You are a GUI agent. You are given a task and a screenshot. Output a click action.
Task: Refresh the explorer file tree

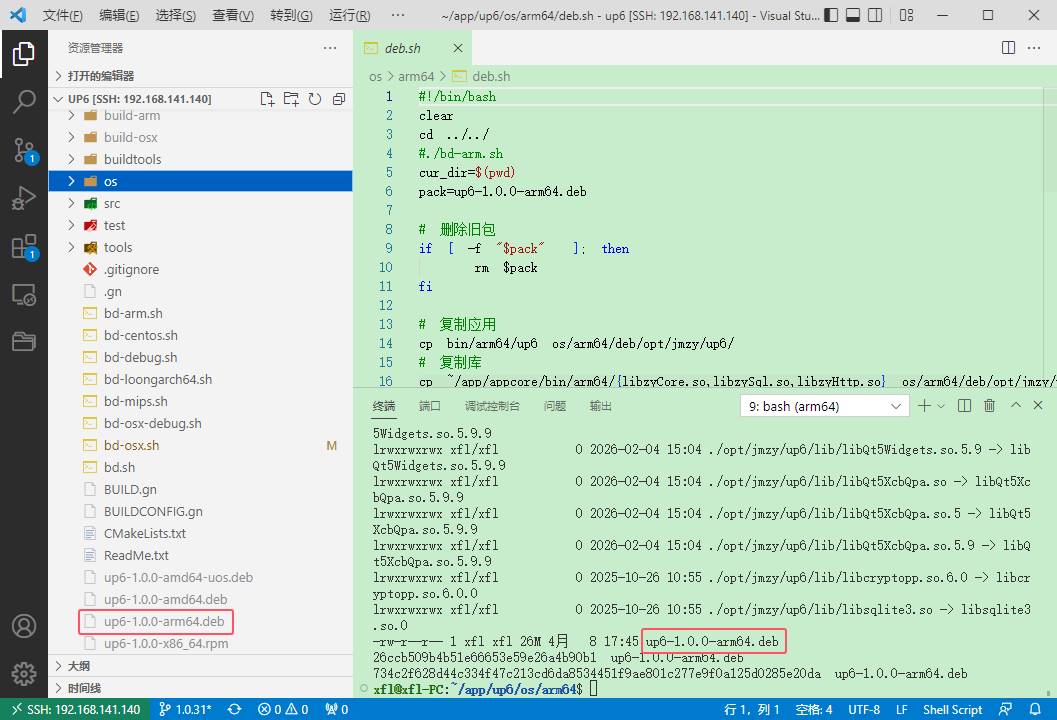(x=315, y=99)
